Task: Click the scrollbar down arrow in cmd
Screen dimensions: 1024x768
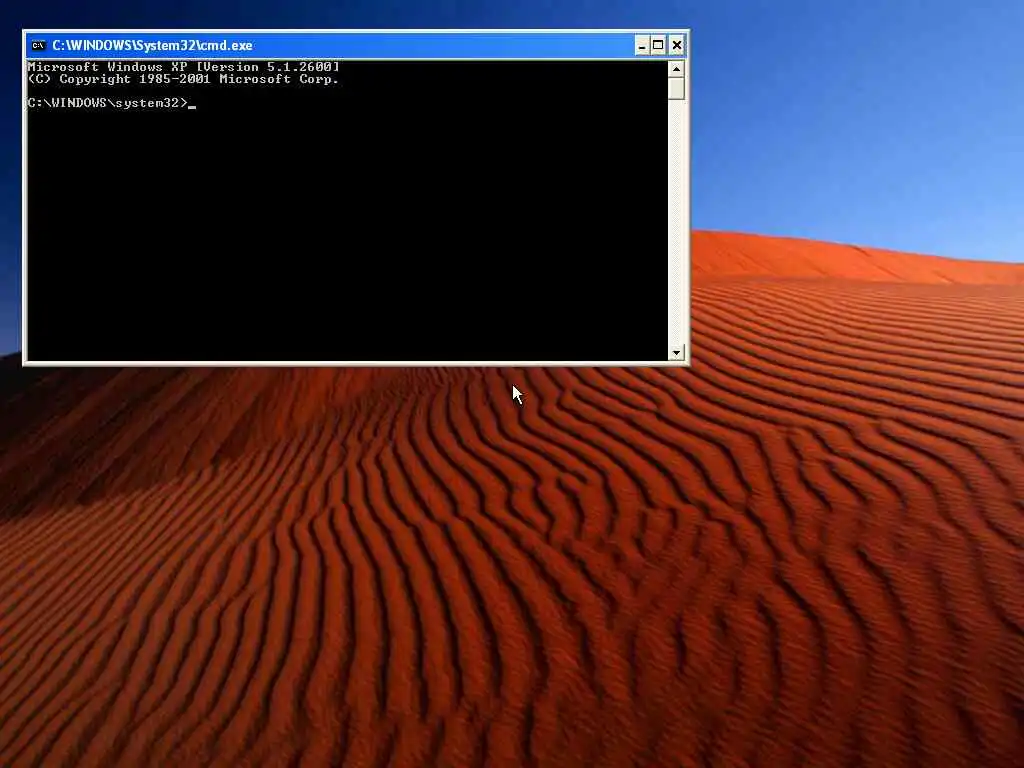Action: [677, 353]
